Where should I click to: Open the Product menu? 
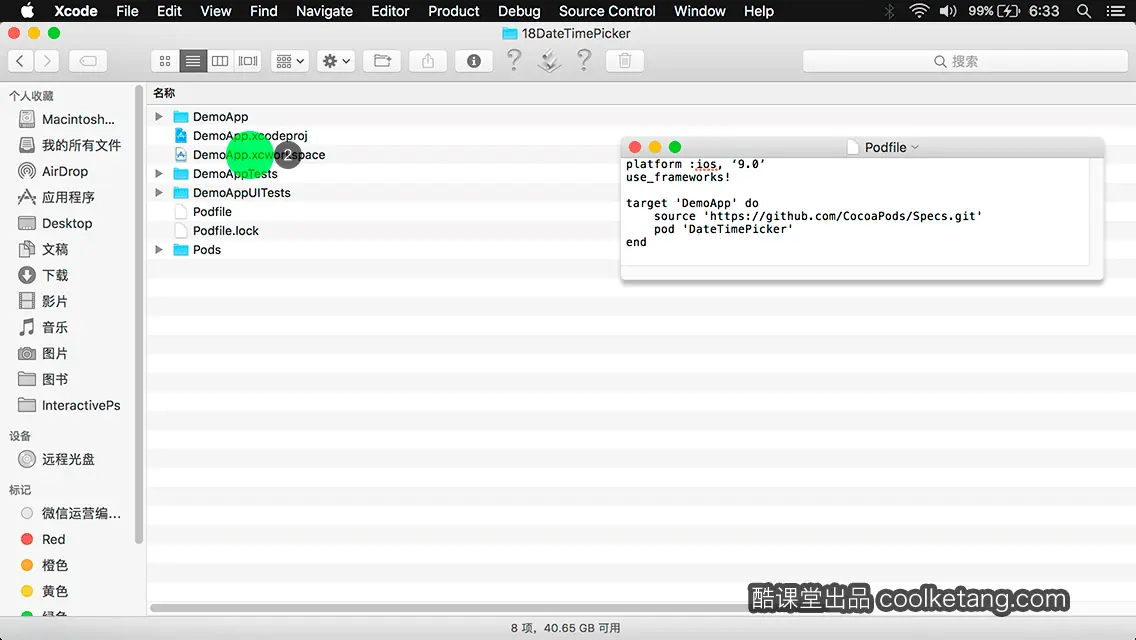pos(454,11)
